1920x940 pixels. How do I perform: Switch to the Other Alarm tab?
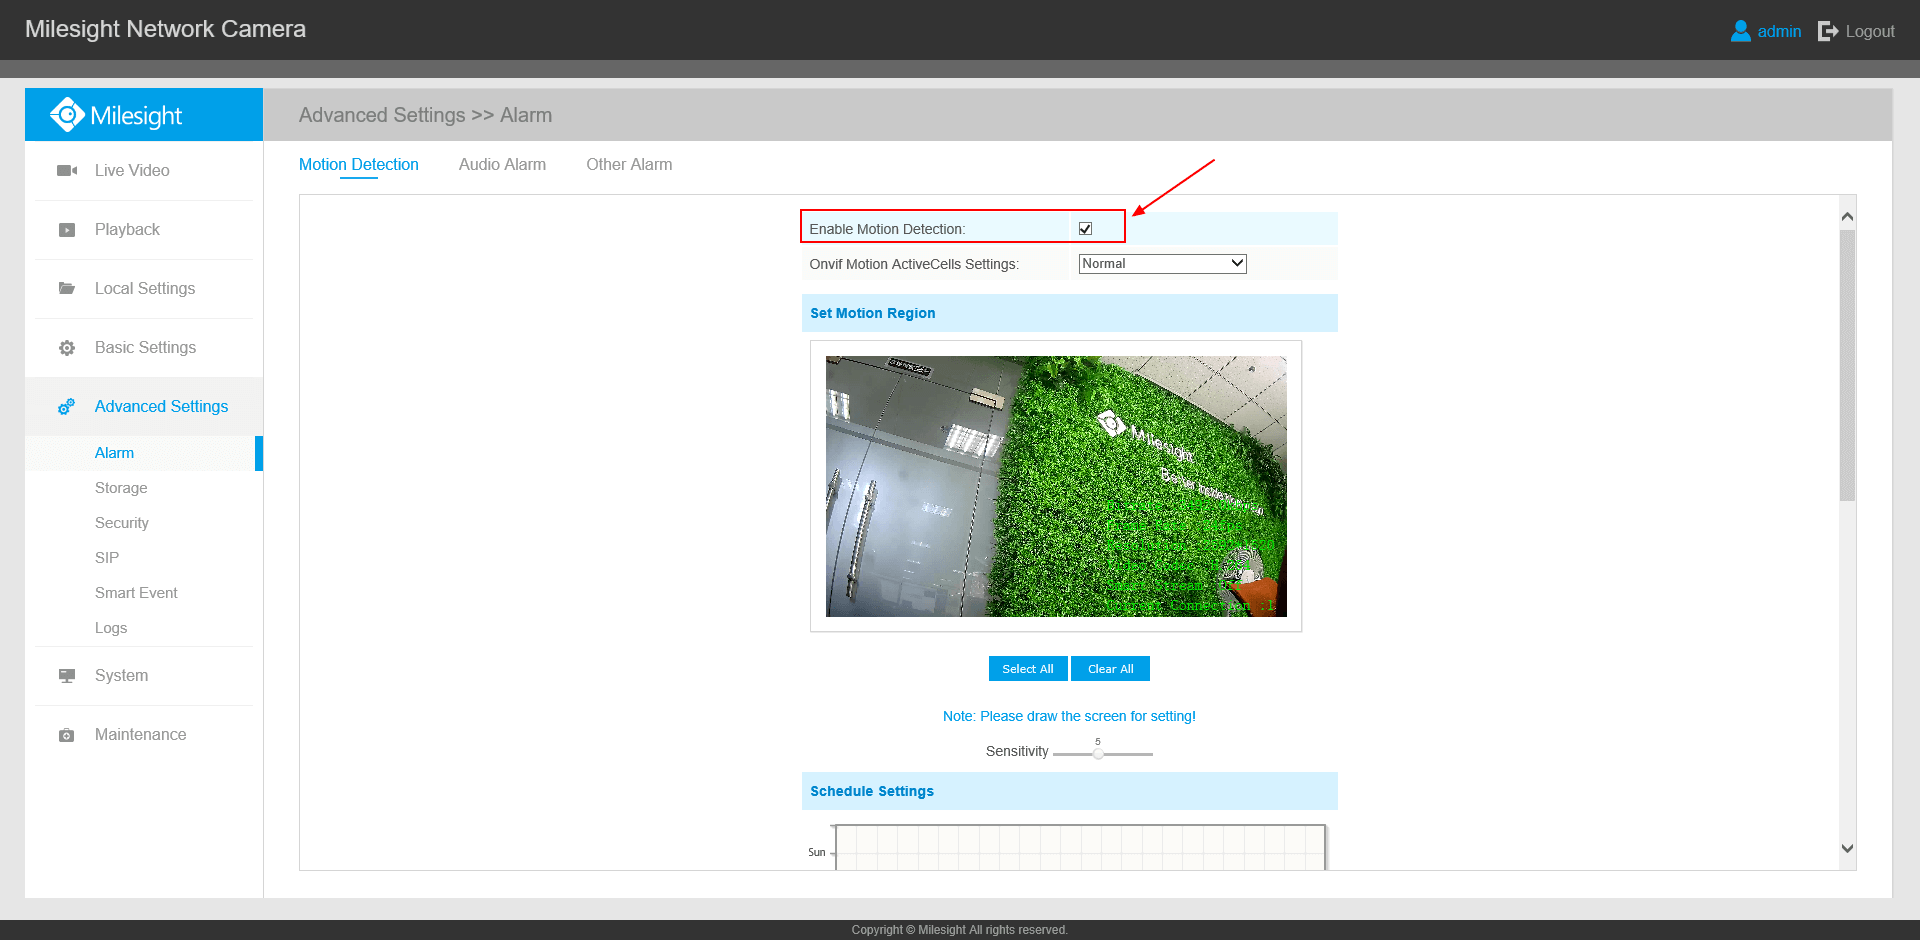point(629,164)
